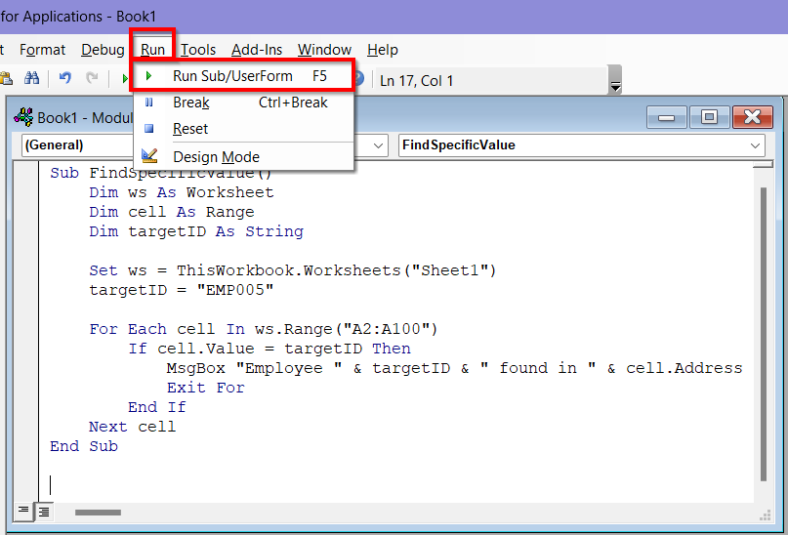The width and height of the screenshot is (788, 535).
Task: Click the toolbar options overflow arrow
Action: pyautogui.click(x=615, y=79)
